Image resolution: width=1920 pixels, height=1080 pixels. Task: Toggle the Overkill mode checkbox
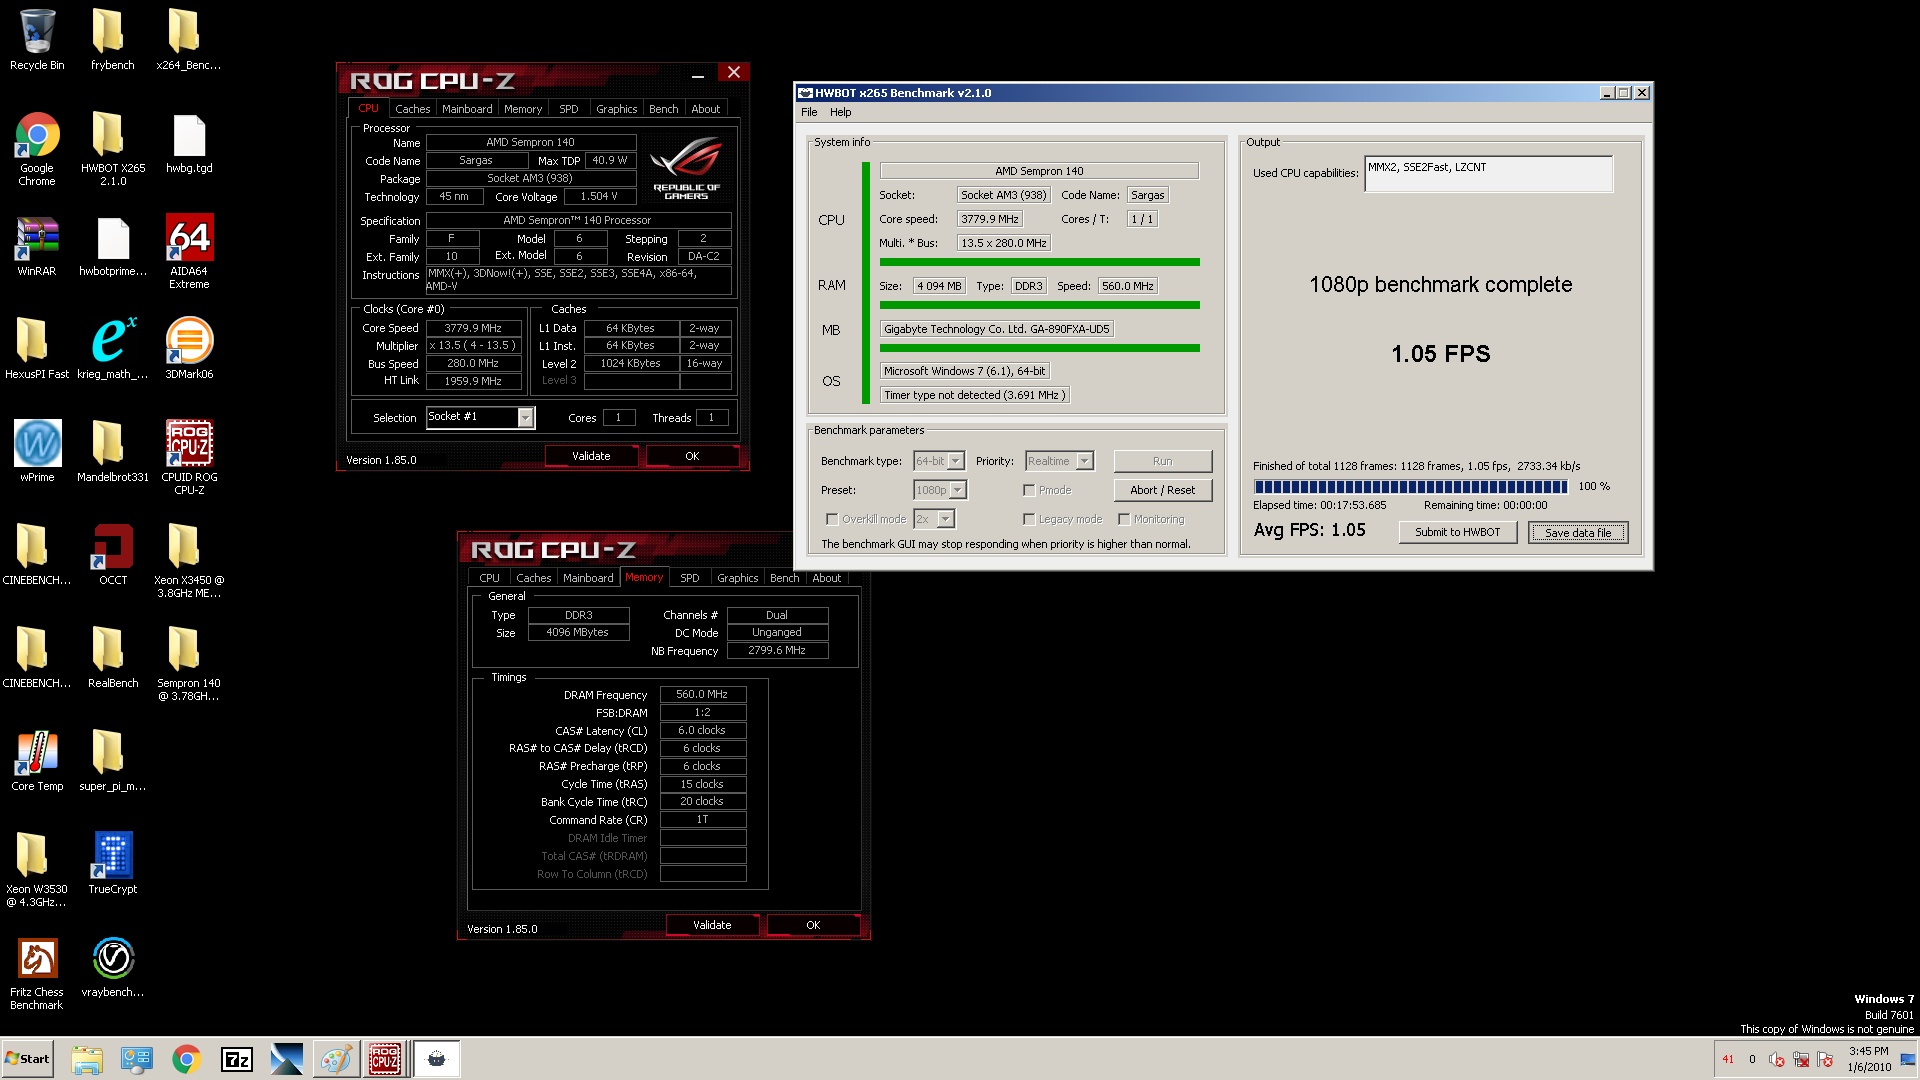(832, 519)
